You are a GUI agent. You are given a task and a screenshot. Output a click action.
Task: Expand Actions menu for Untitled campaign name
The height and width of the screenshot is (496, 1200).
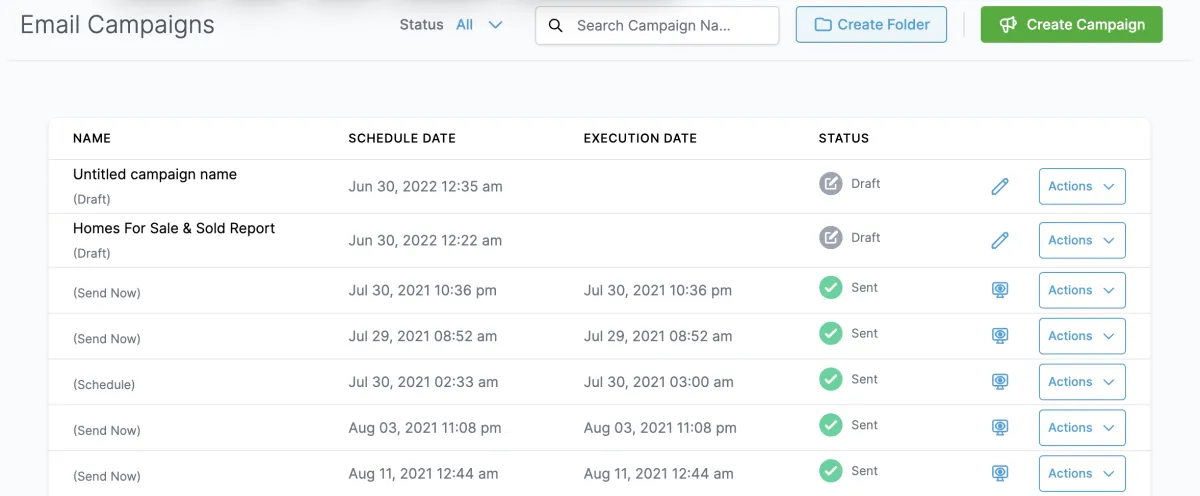(1082, 186)
